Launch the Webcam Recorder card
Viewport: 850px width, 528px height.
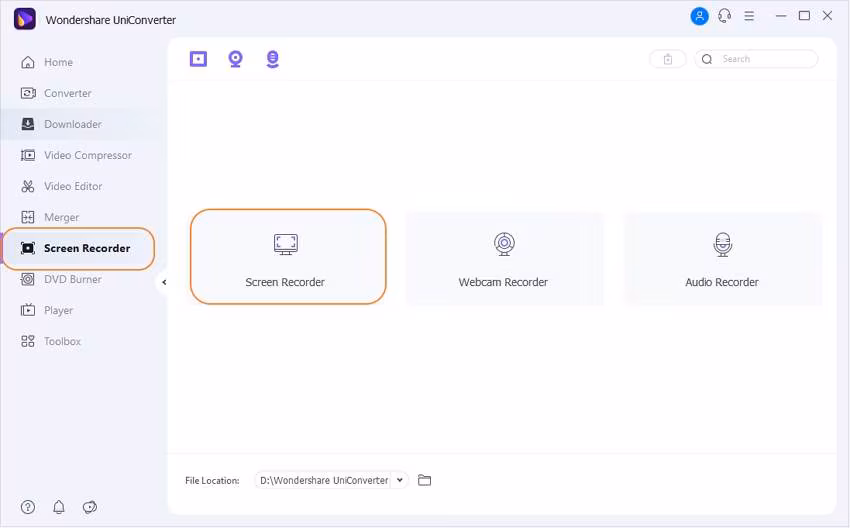[x=504, y=259]
